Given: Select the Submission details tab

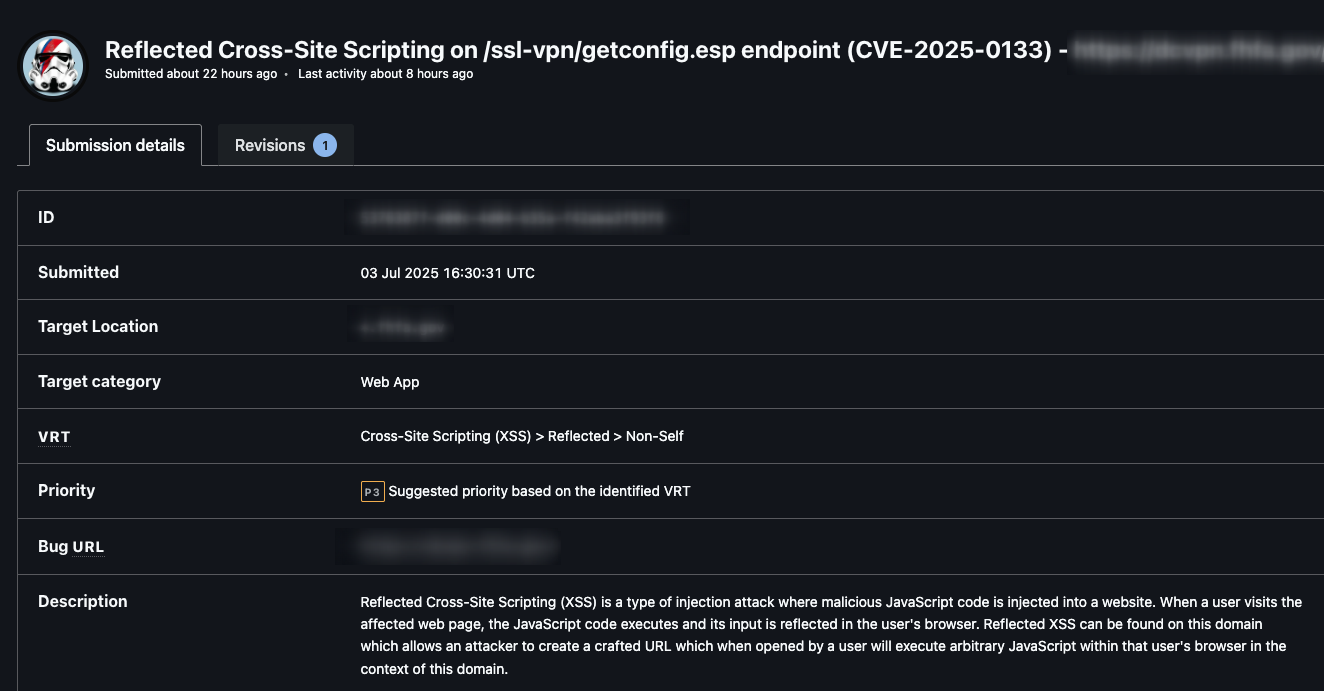Looking at the screenshot, I should pos(115,145).
